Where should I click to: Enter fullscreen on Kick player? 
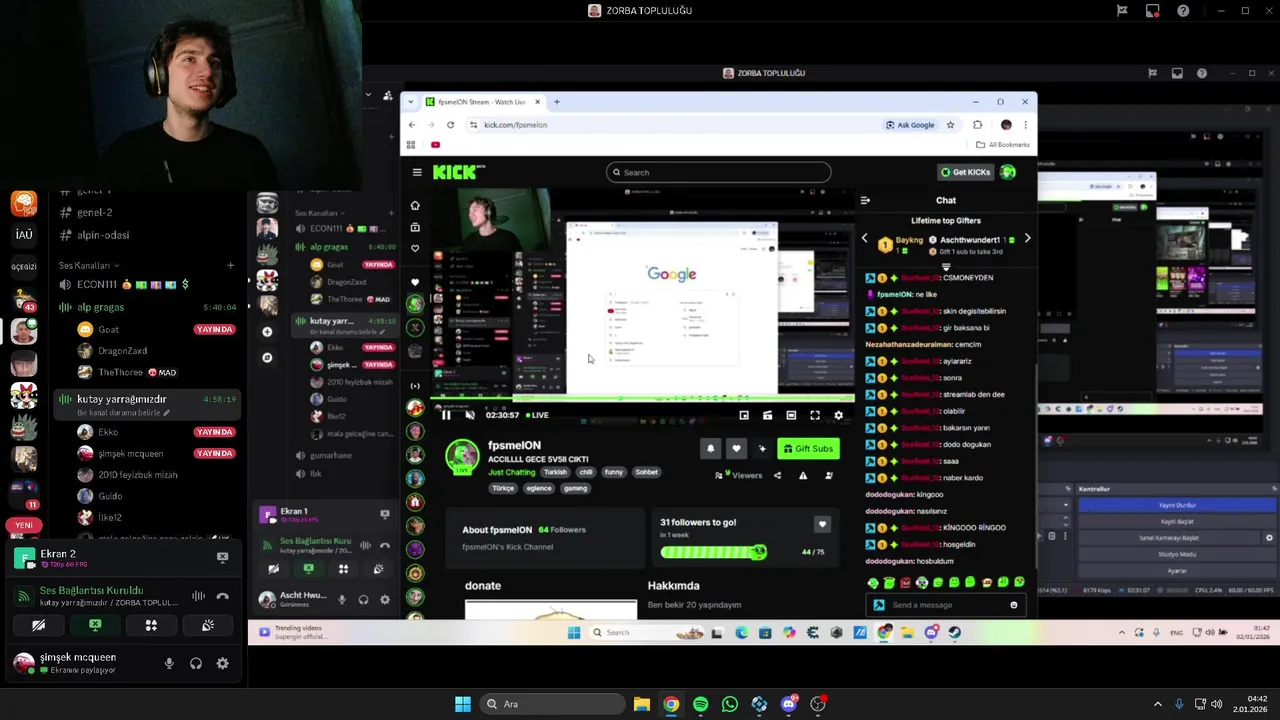815,415
